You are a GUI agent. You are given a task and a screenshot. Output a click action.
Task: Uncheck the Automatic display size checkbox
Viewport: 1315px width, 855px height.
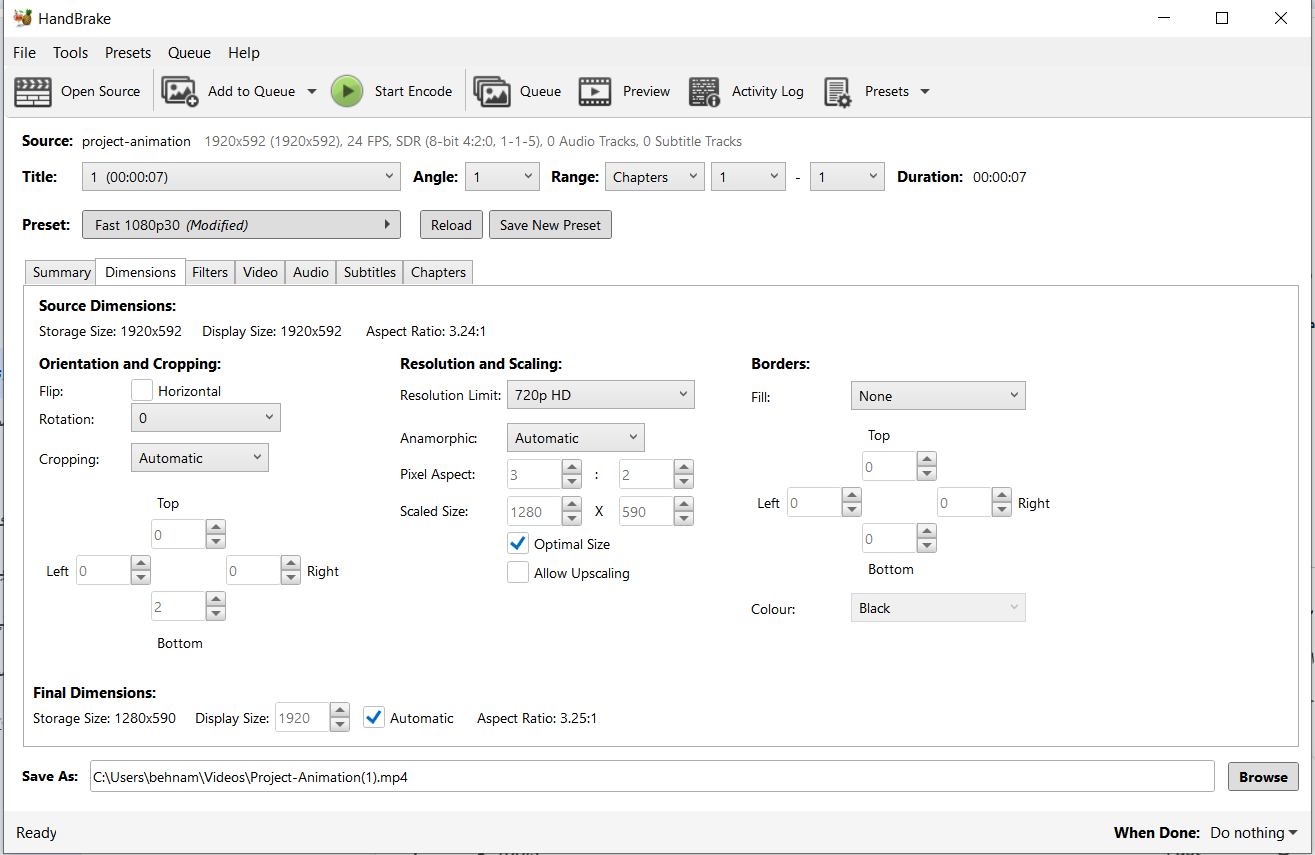click(374, 718)
